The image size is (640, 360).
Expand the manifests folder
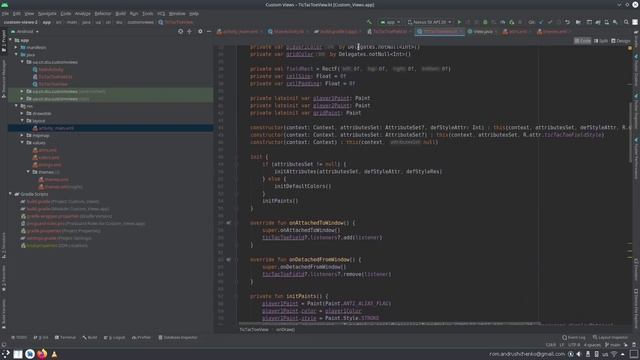pyautogui.click(x=16, y=47)
